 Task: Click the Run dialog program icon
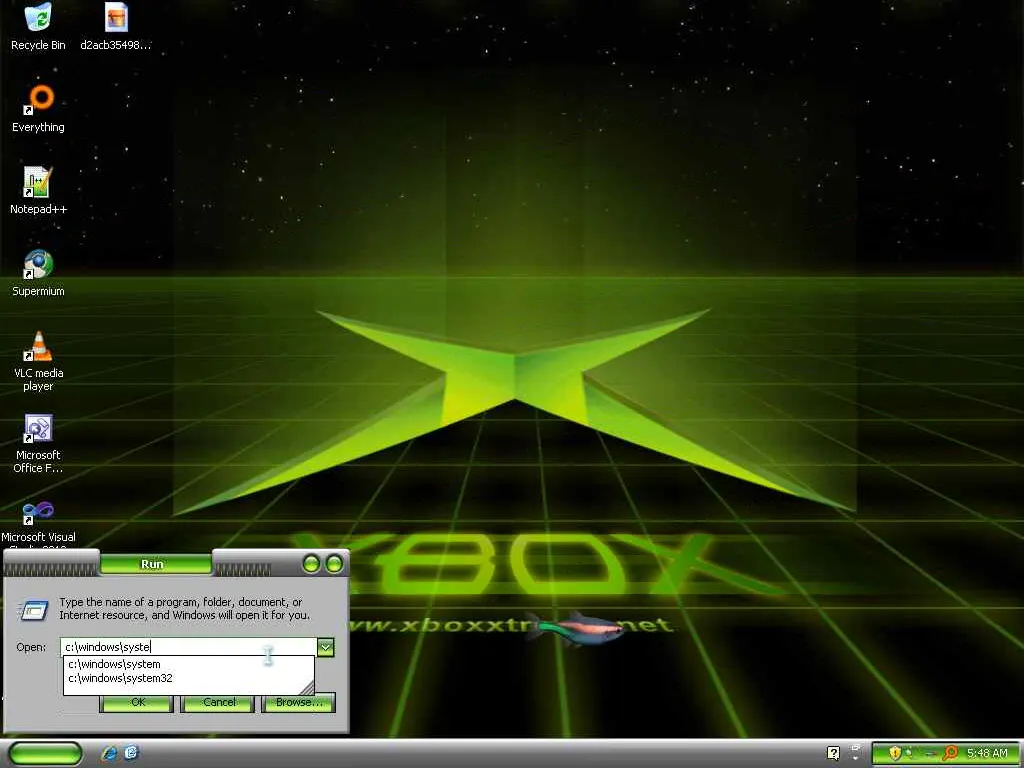pyautogui.click(x=33, y=609)
